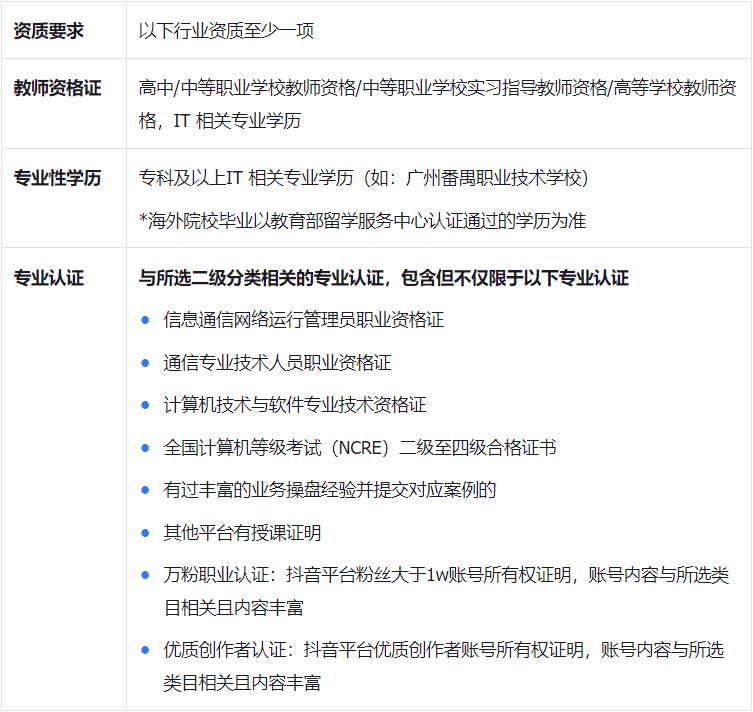Click the 专业性学历 row header
This screenshot has width=753, height=712.
(x=57, y=178)
